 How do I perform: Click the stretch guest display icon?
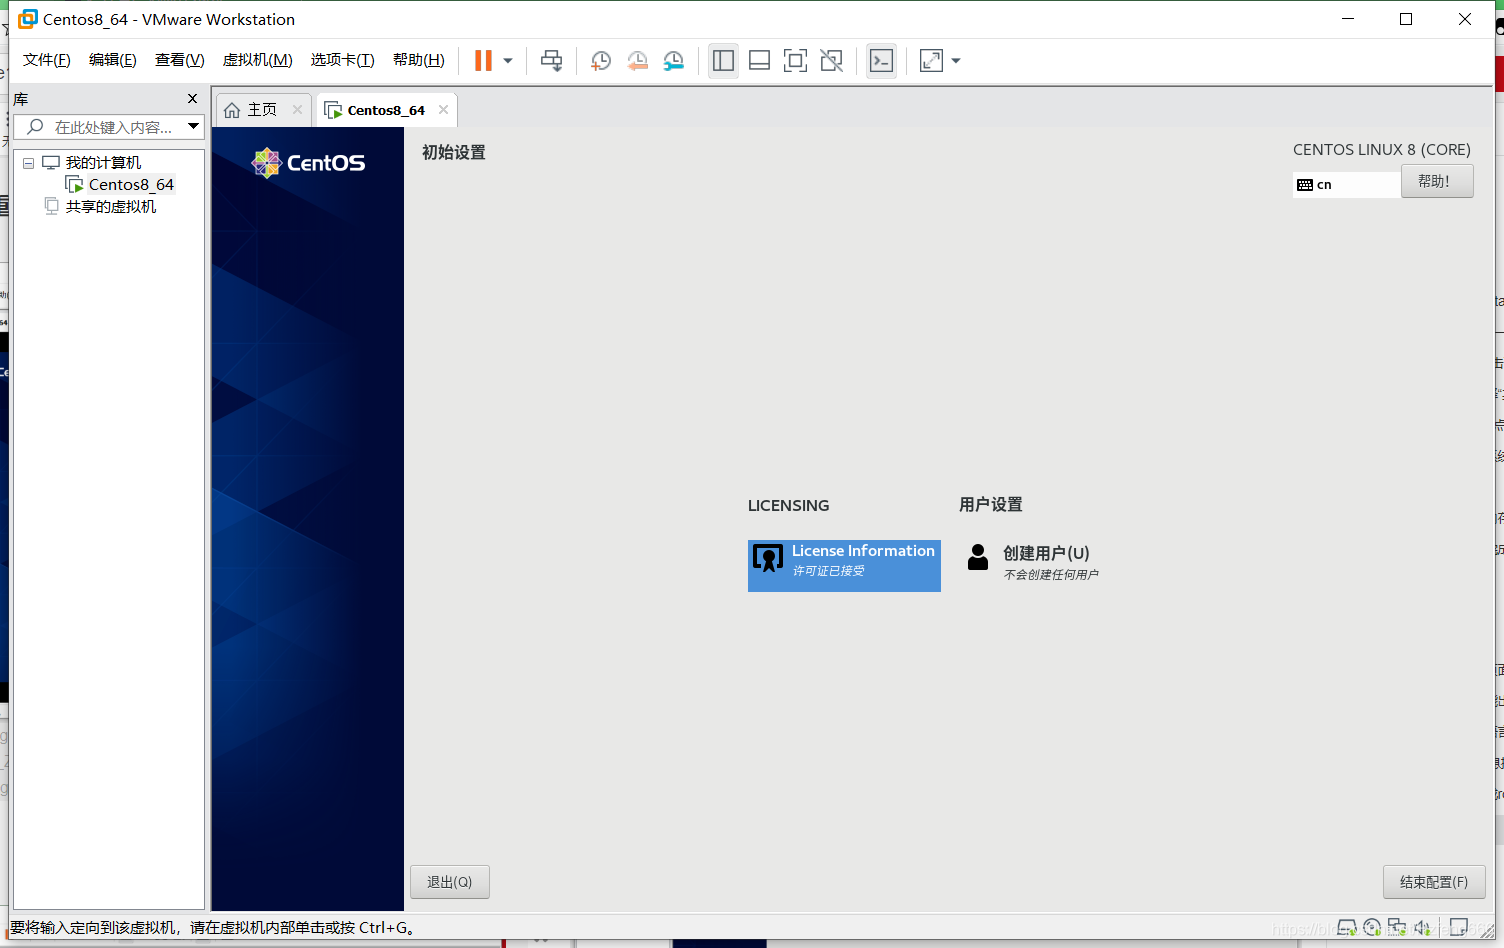931,61
